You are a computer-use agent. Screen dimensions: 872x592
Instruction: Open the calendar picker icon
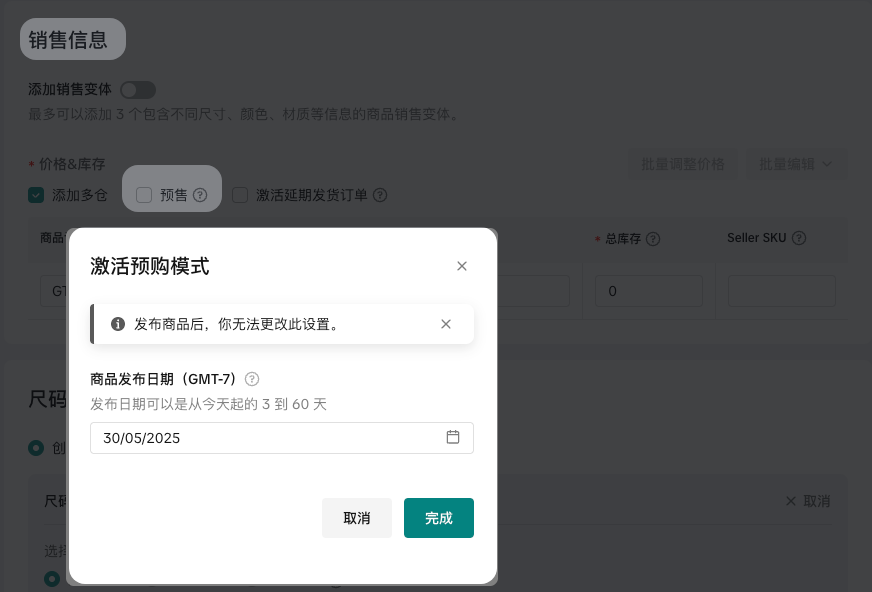[x=453, y=437]
